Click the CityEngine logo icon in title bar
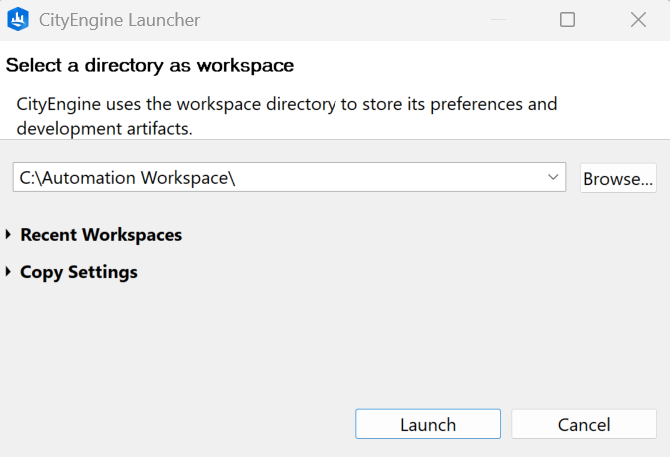Image resolution: width=670 pixels, height=457 pixels. click(18, 20)
